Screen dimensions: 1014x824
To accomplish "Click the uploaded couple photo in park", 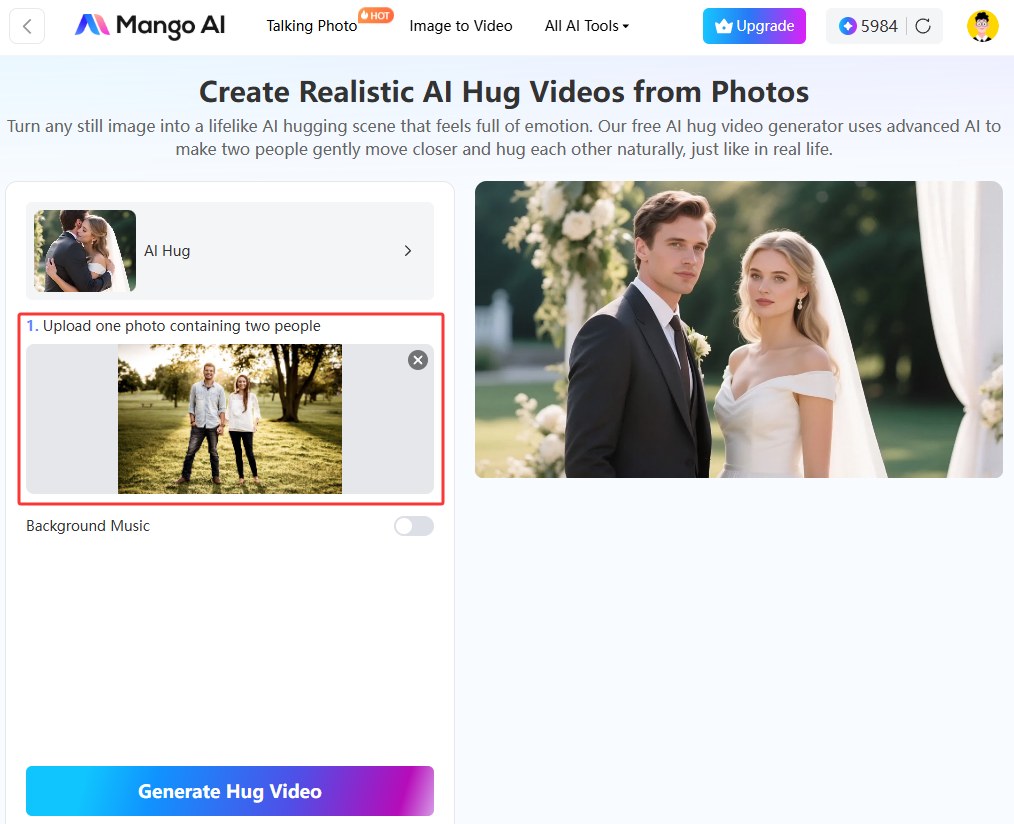I will coord(230,419).
